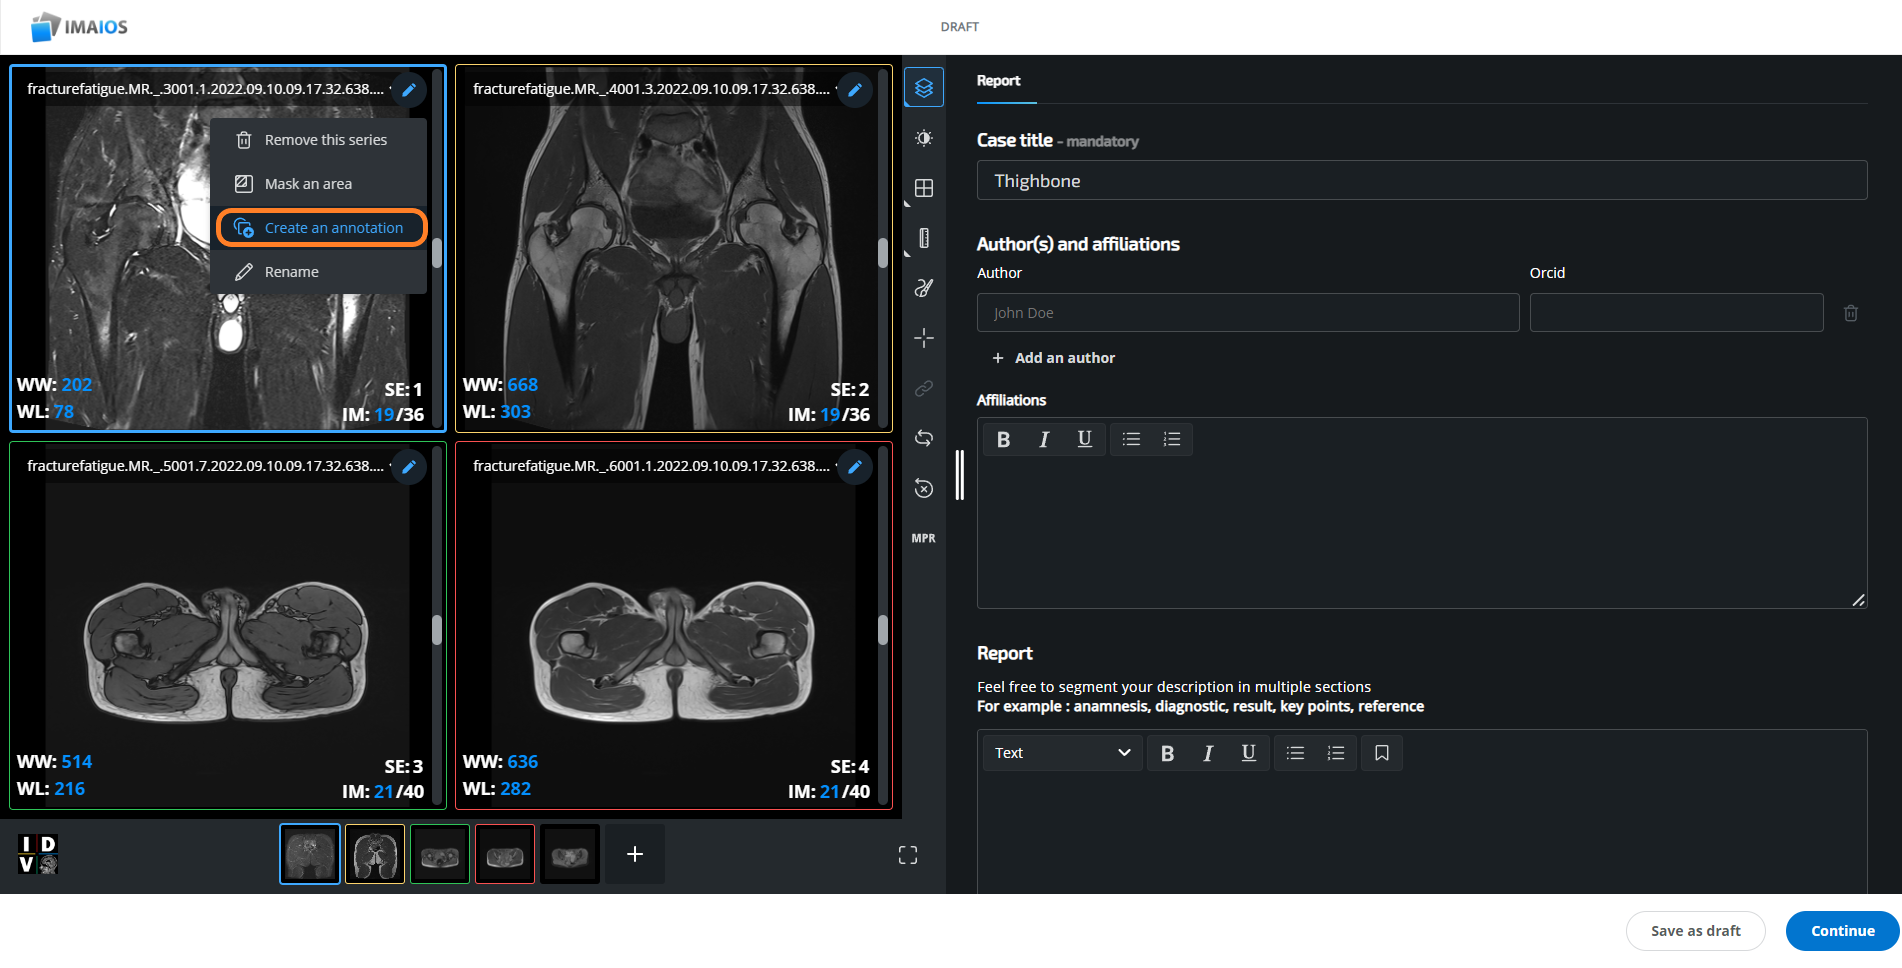Toggle numbered list in Report editor

click(x=1336, y=753)
